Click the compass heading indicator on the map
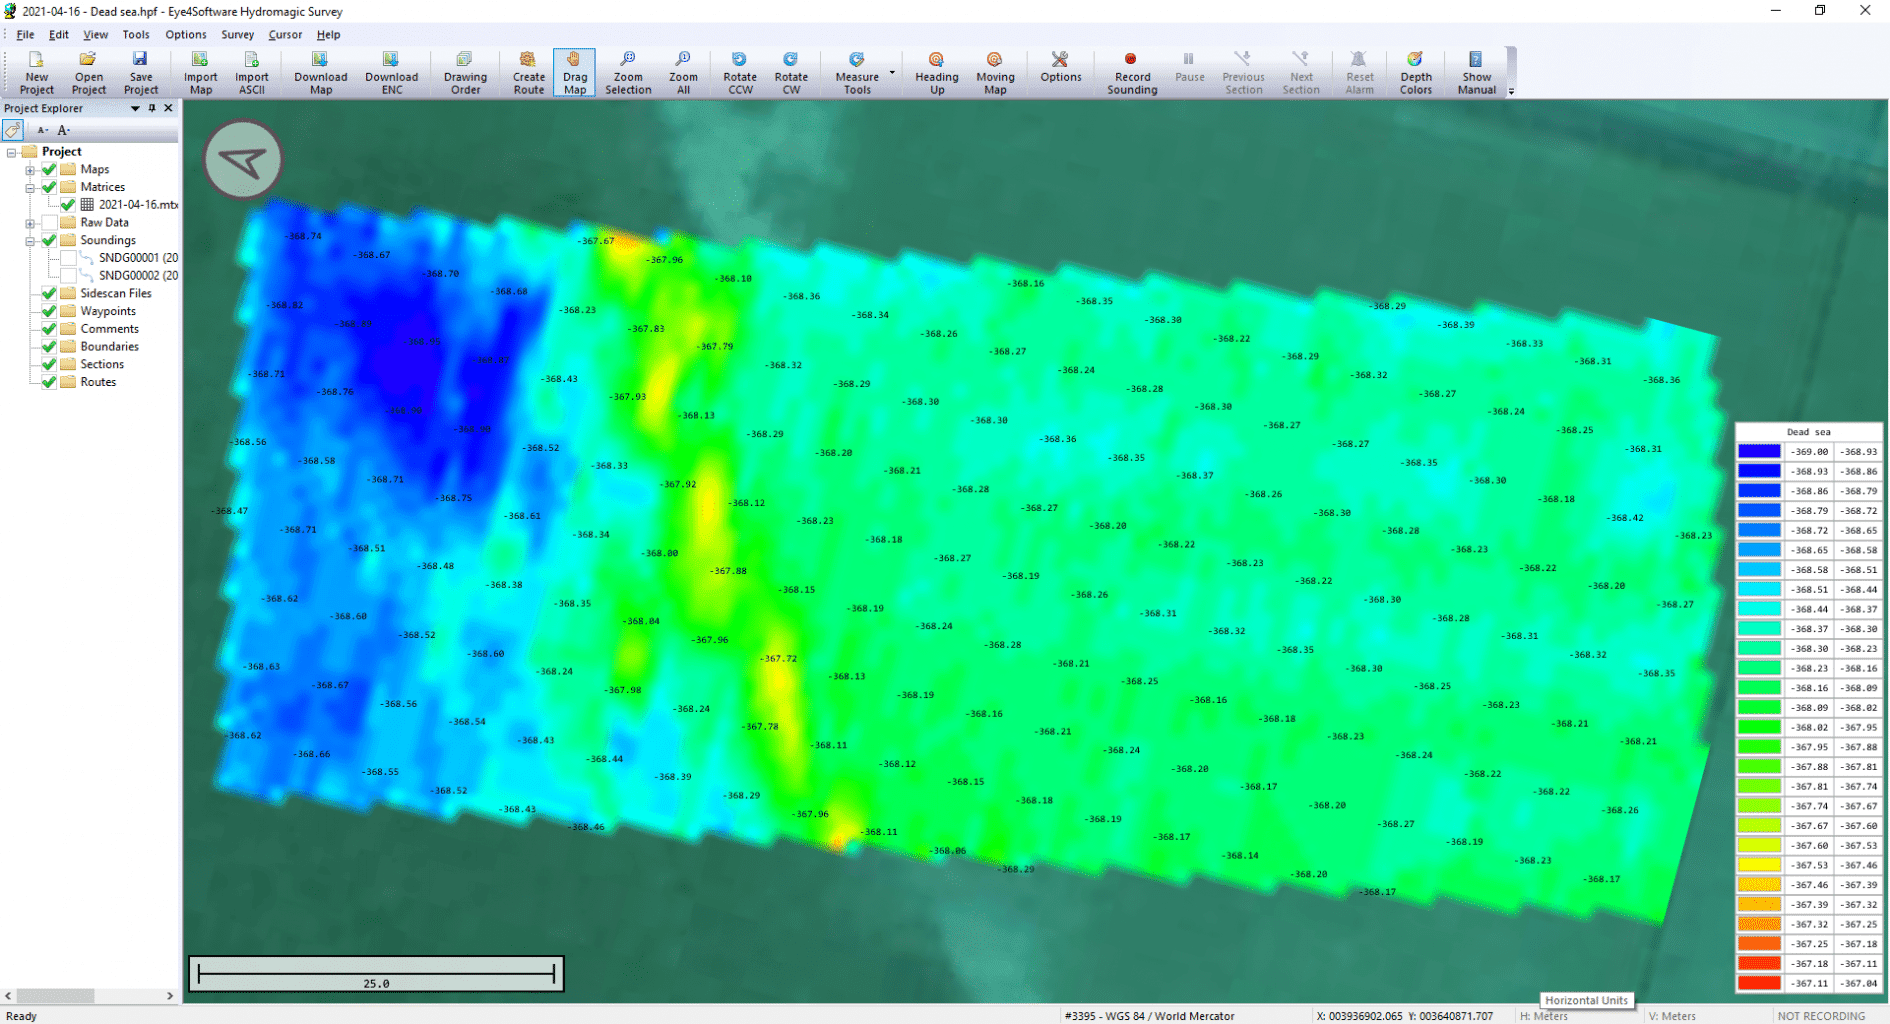The width and height of the screenshot is (1890, 1024). [243, 160]
